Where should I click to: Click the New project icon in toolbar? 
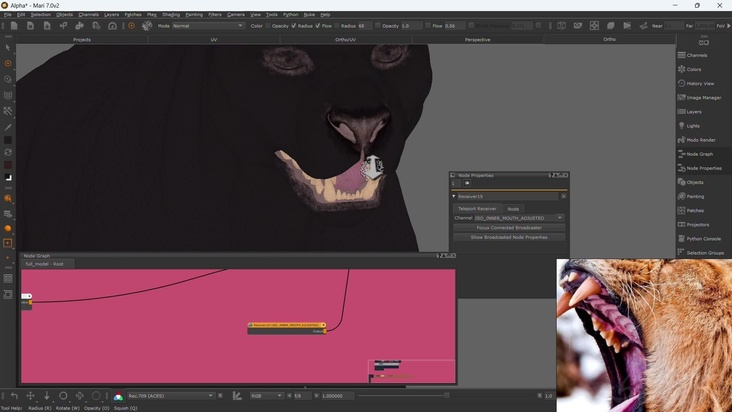click(14, 26)
